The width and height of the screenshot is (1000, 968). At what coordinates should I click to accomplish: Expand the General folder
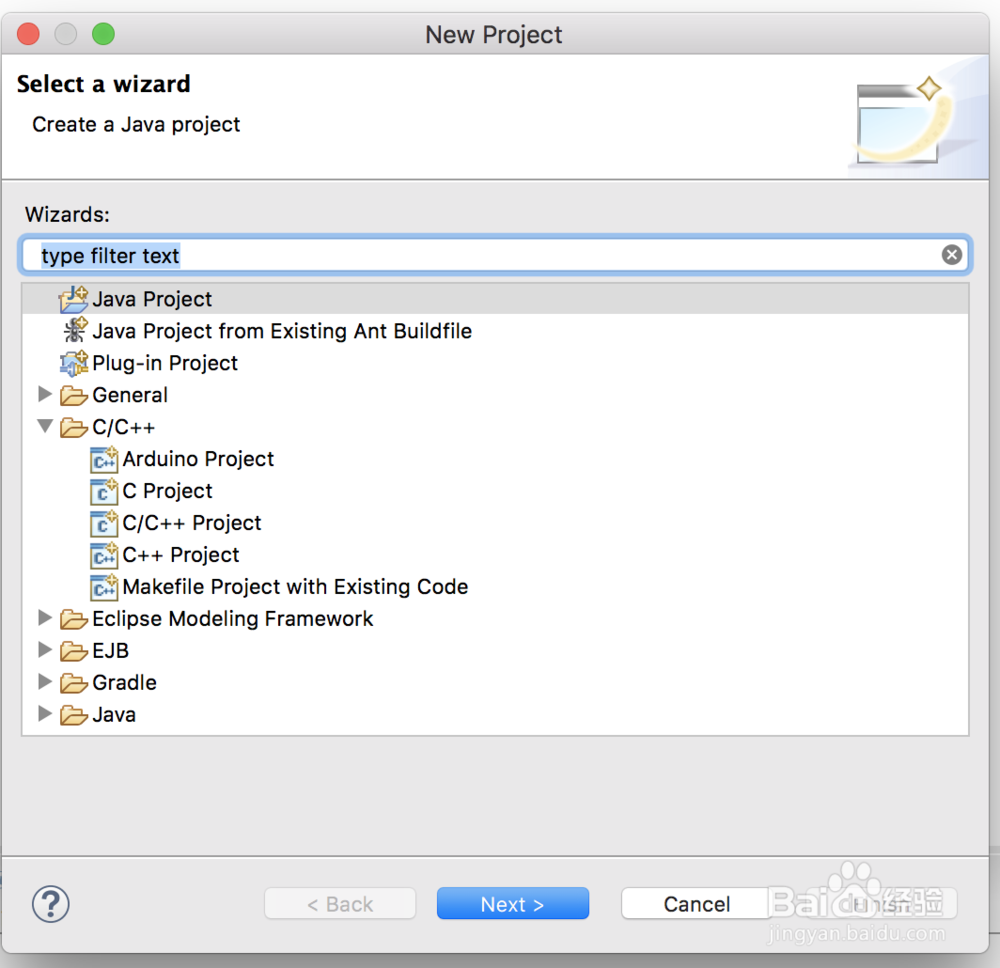coord(45,394)
